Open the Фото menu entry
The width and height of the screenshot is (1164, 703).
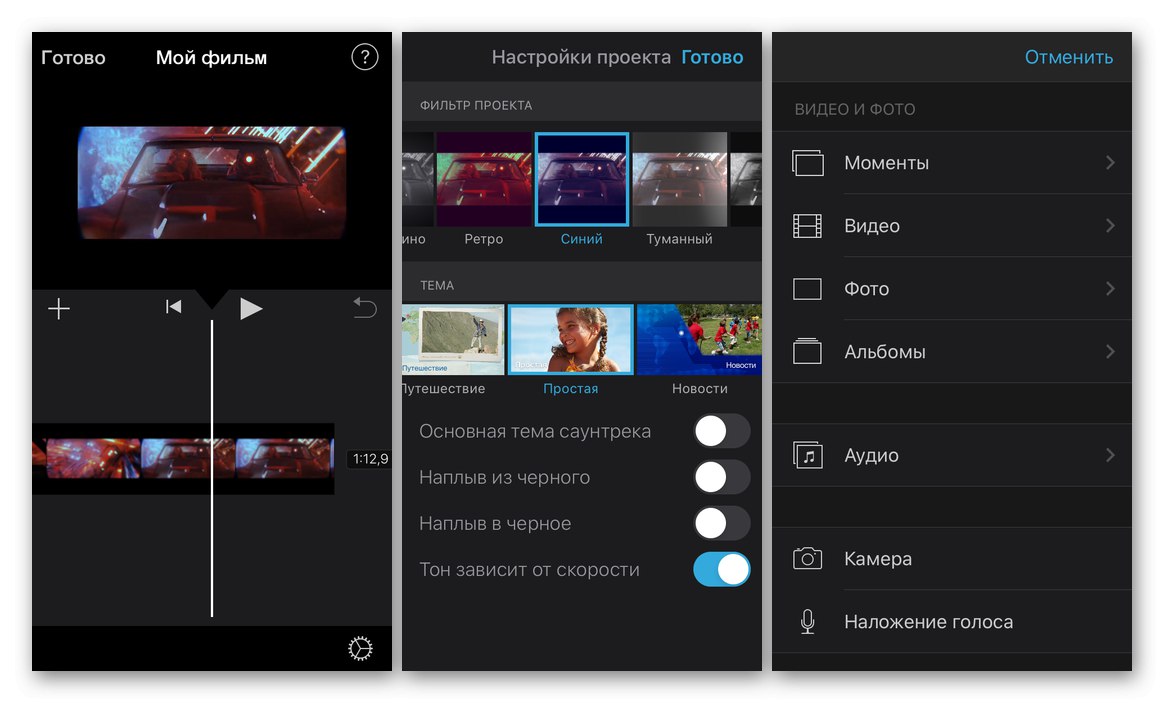coord(952,289)
